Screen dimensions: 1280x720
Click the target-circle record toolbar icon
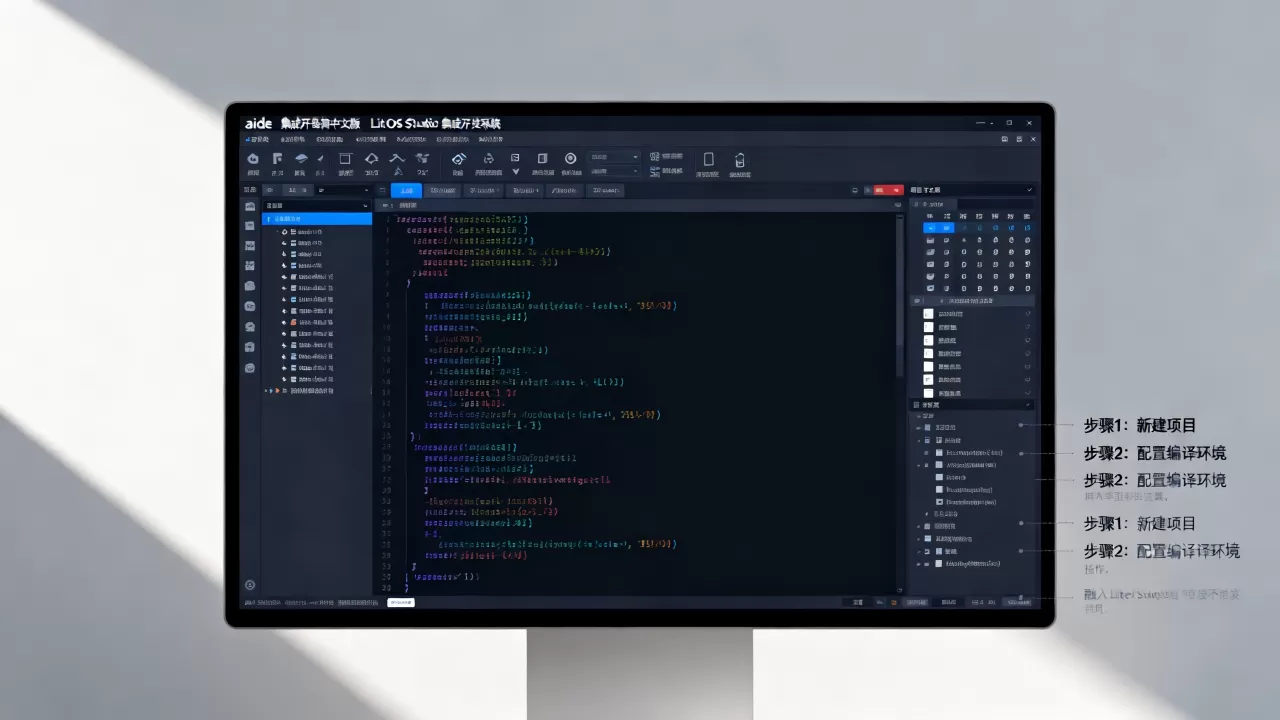(570, 158)
